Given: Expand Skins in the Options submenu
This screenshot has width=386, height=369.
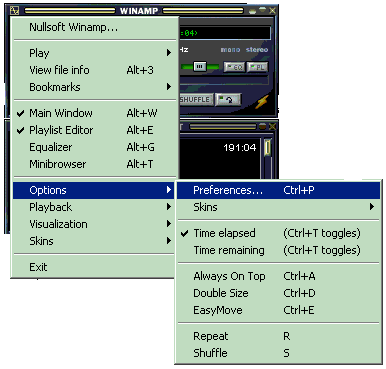Looking at the screenshot, I should tap(278, 207).
